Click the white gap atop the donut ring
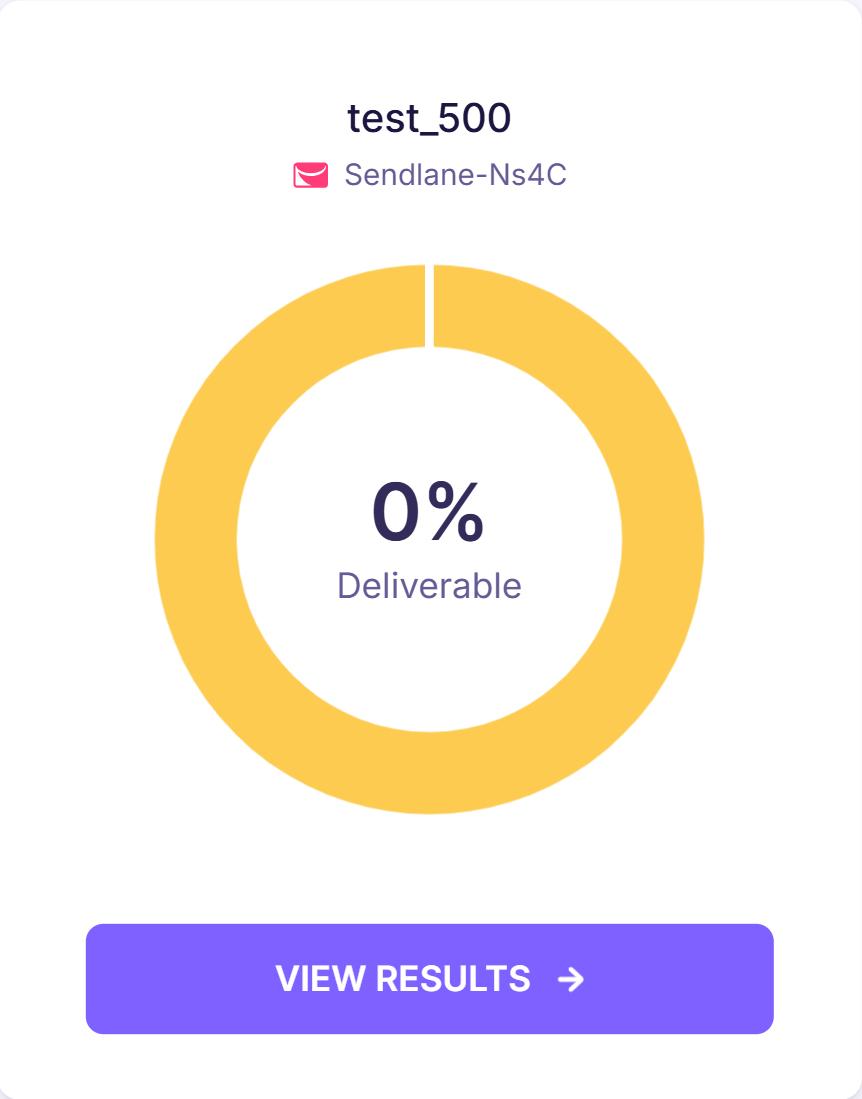Image resolution: width=862 pixels, height=1099 pixels. 430,306
